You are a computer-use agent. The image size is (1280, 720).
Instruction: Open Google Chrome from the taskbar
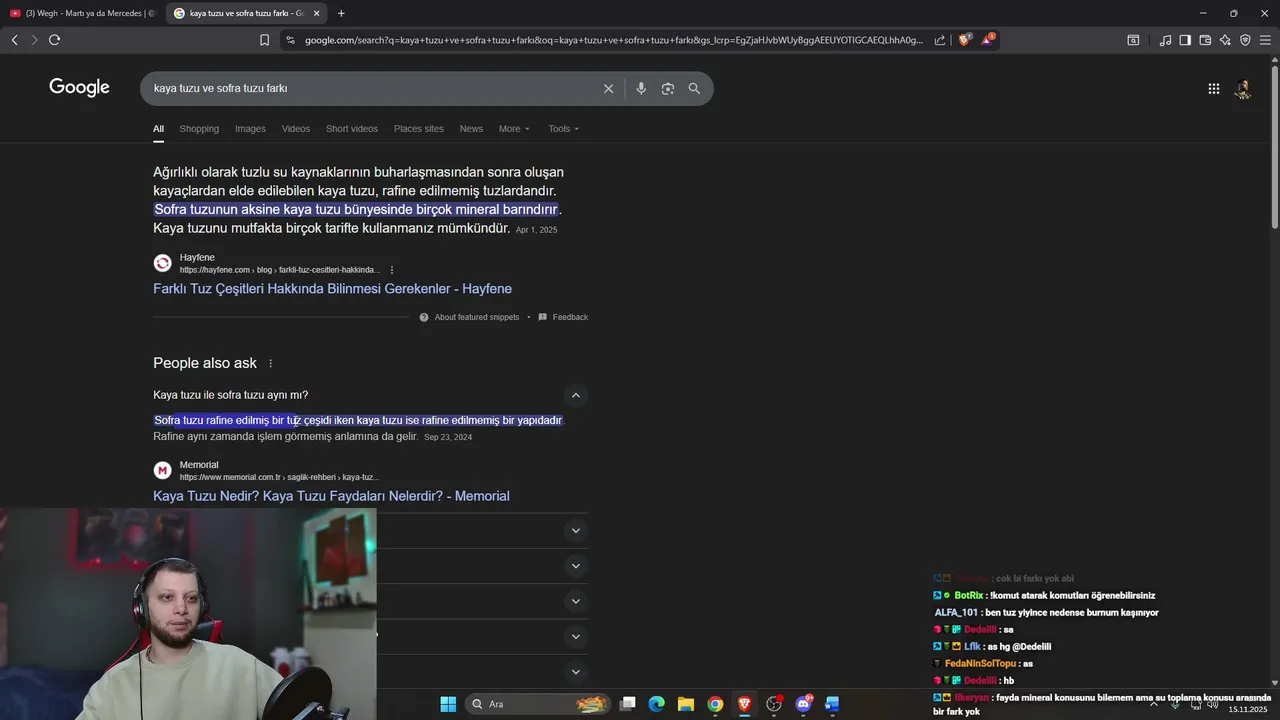(715, 704)
